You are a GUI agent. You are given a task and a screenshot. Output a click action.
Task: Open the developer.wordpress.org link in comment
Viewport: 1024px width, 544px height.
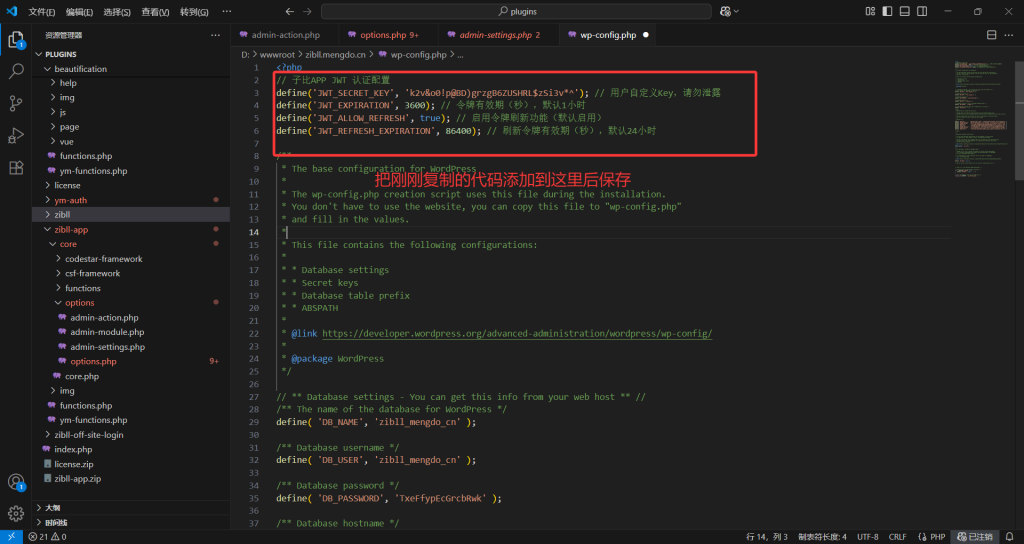[517, 334]
